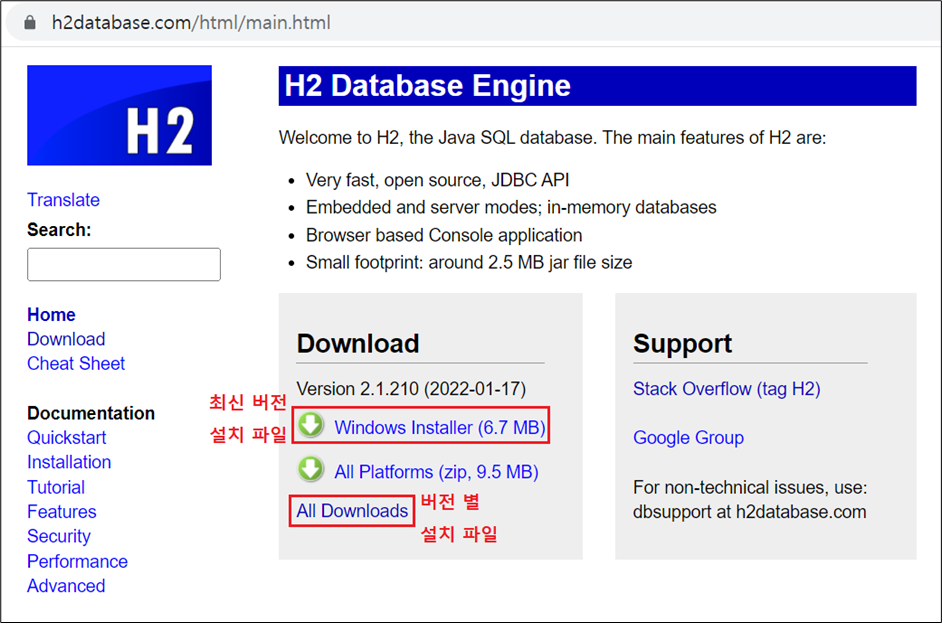Click the Support section heading

pos(682,344)
